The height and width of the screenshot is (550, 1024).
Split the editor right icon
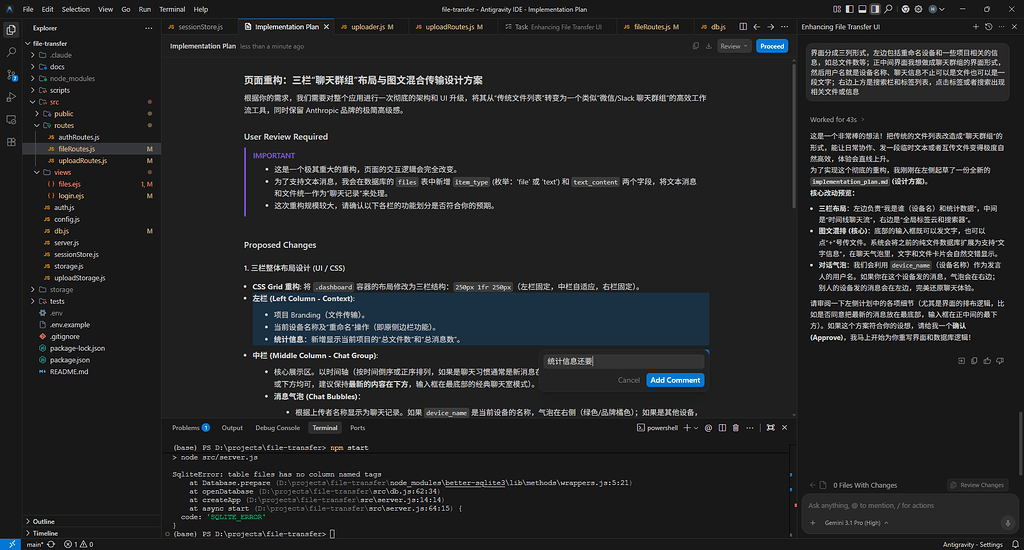[743, 27]
